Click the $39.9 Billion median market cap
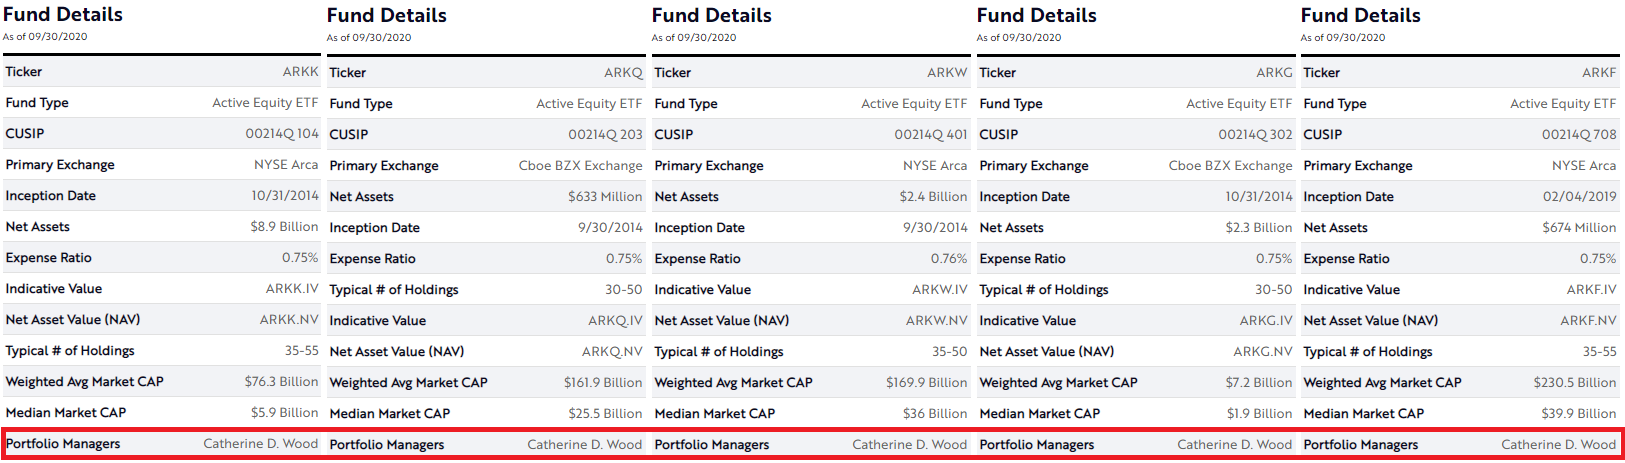 (1579, 414)
